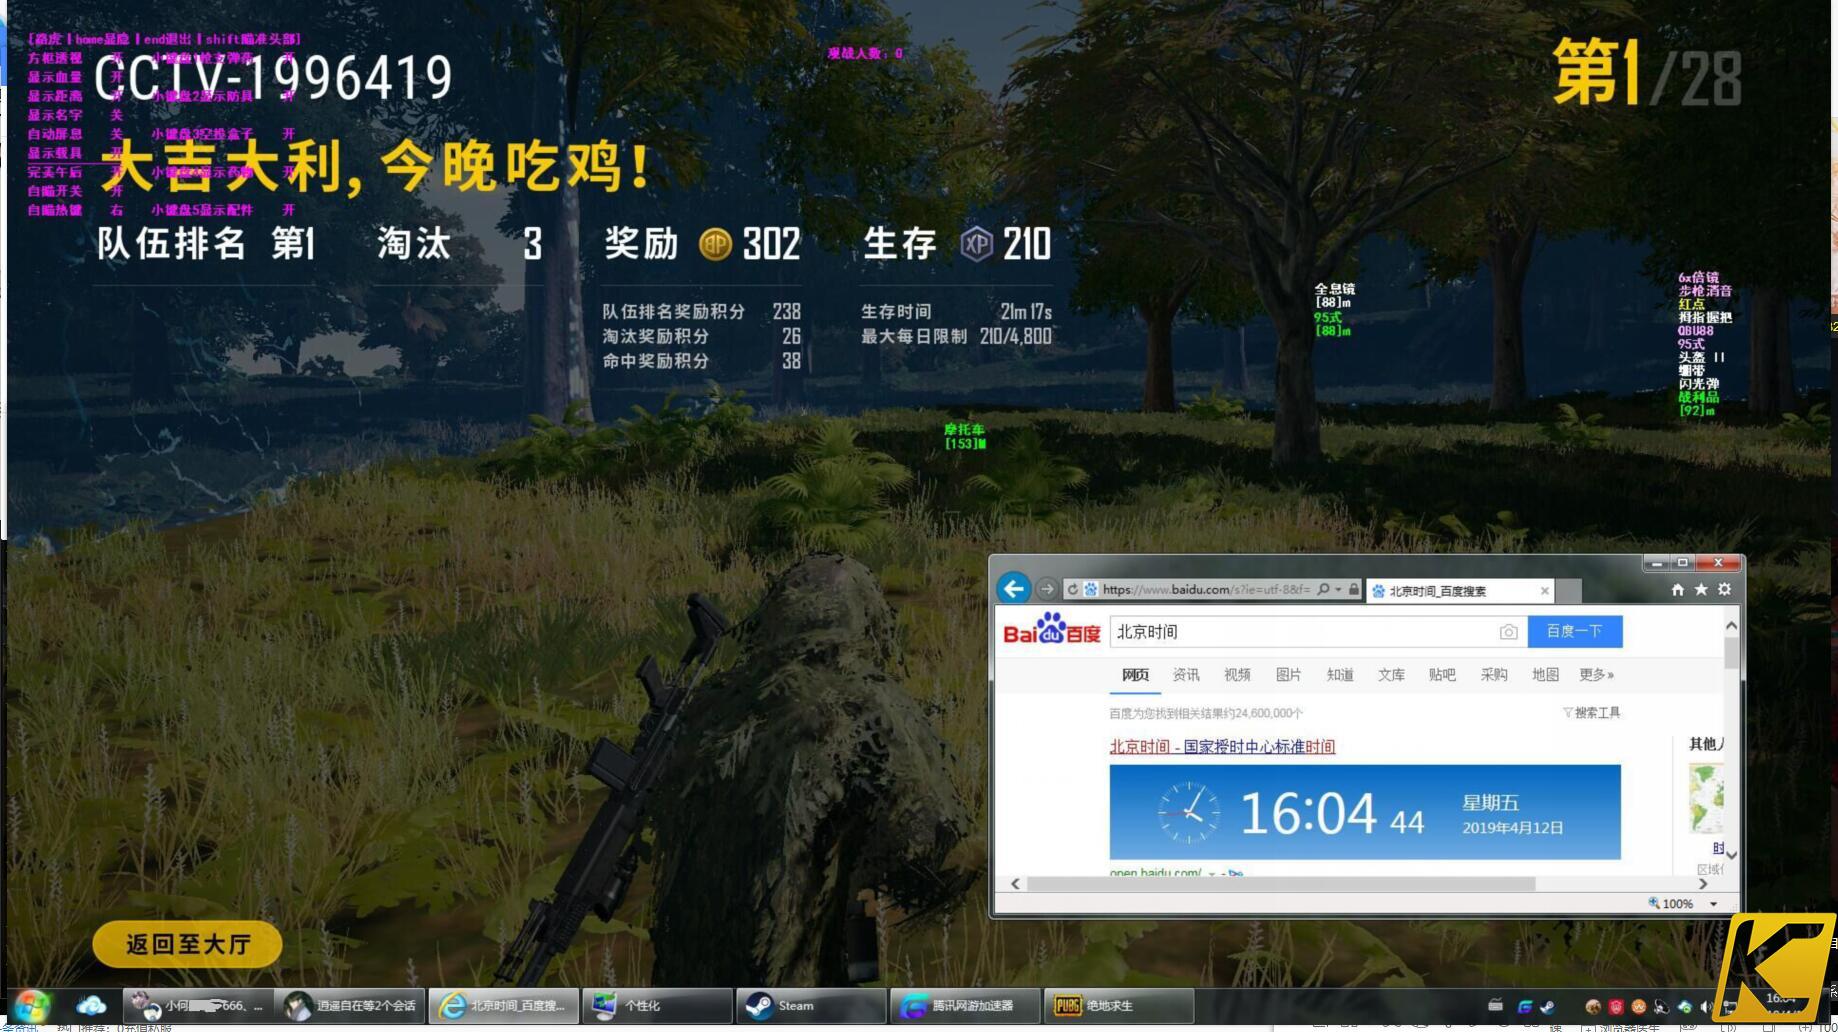Open the 文库 tab
The width and height of the screenshot is (1838, 1032).
coord(1391,675)
